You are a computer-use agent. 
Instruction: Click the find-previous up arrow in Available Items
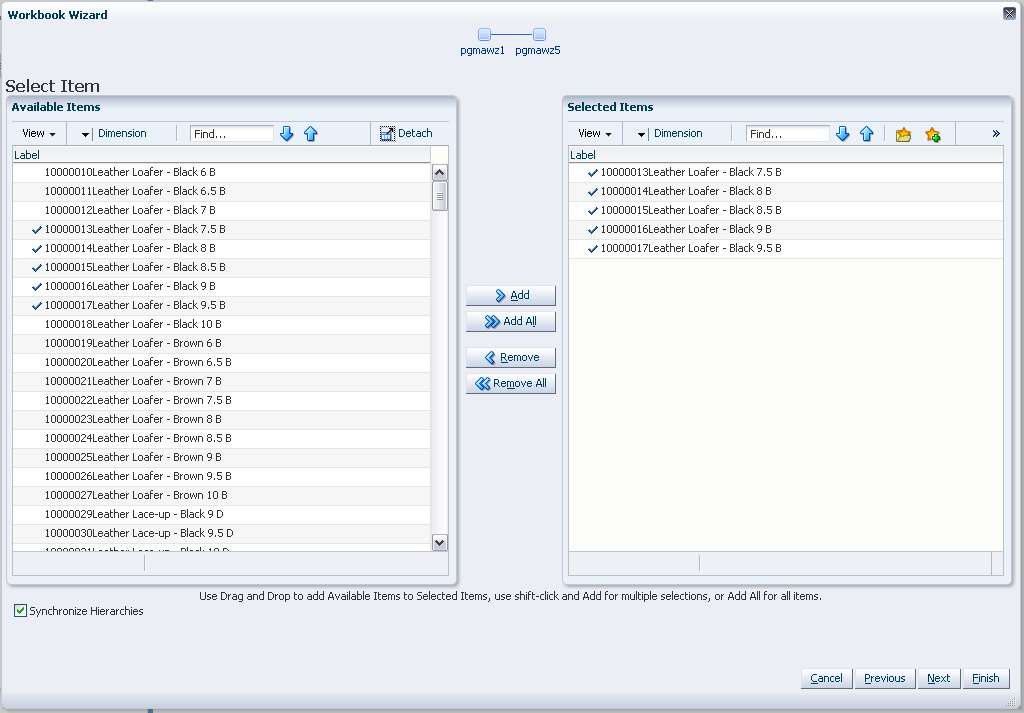tap(310, 134)
